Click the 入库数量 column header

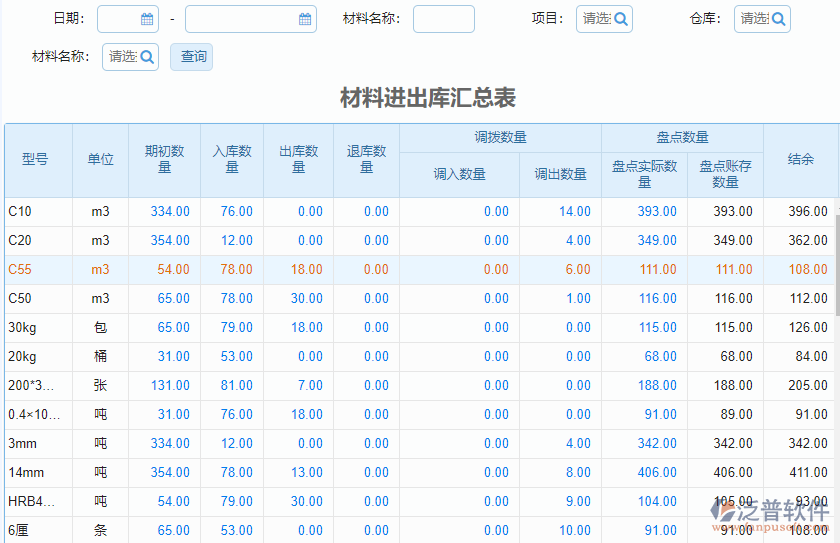232,160
